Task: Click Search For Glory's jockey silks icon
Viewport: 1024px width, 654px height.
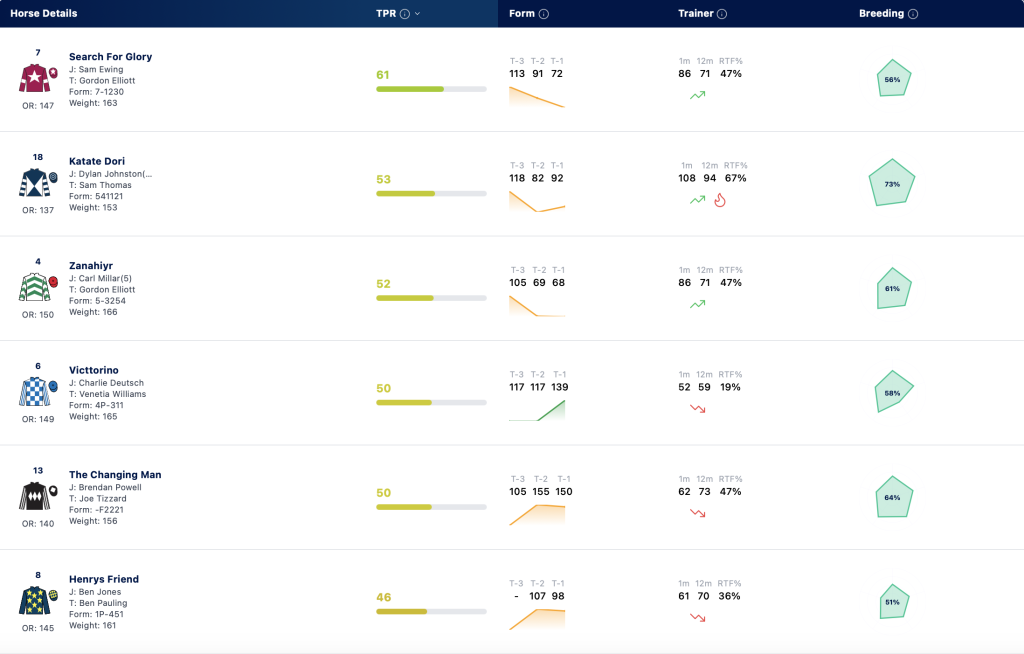Action: click(35, 78)
